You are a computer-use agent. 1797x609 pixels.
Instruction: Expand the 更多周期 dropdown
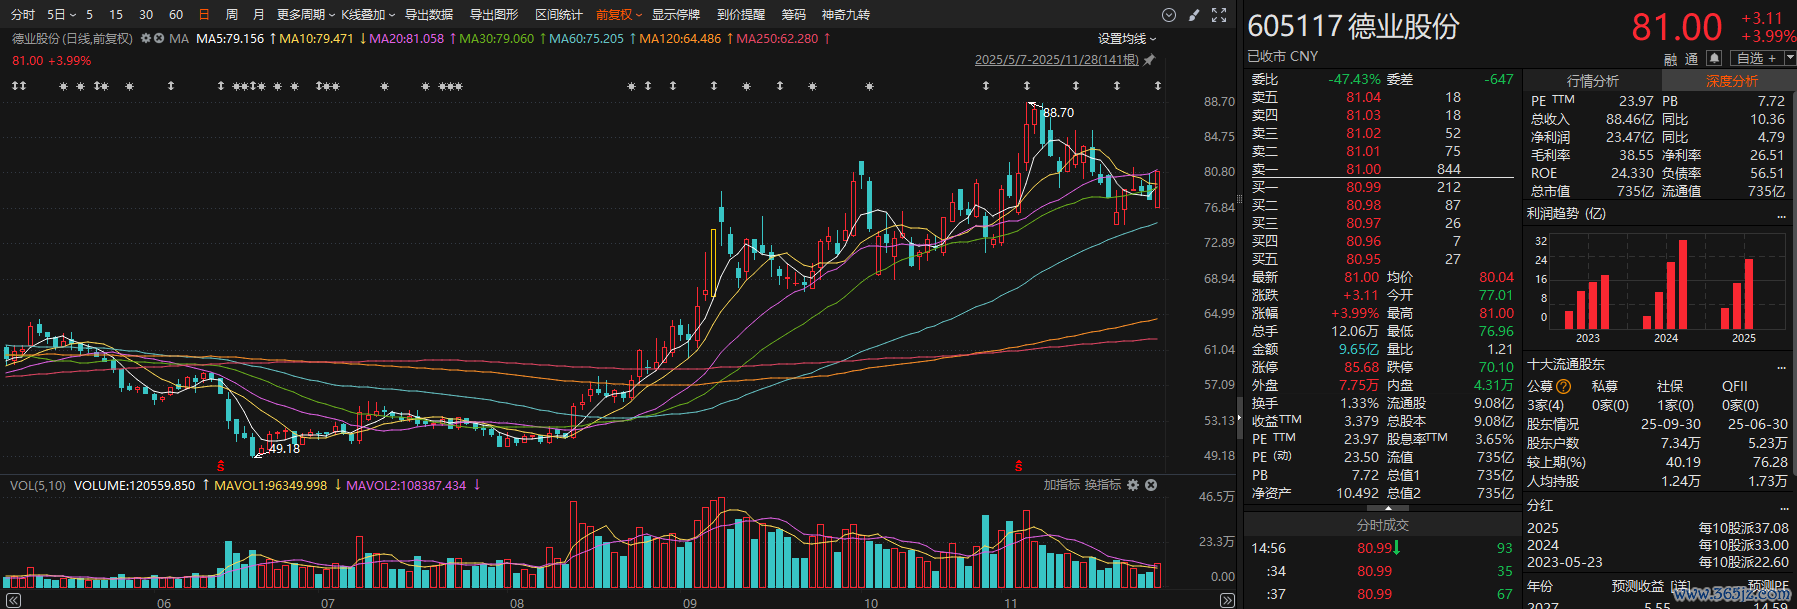click(305, 15)
